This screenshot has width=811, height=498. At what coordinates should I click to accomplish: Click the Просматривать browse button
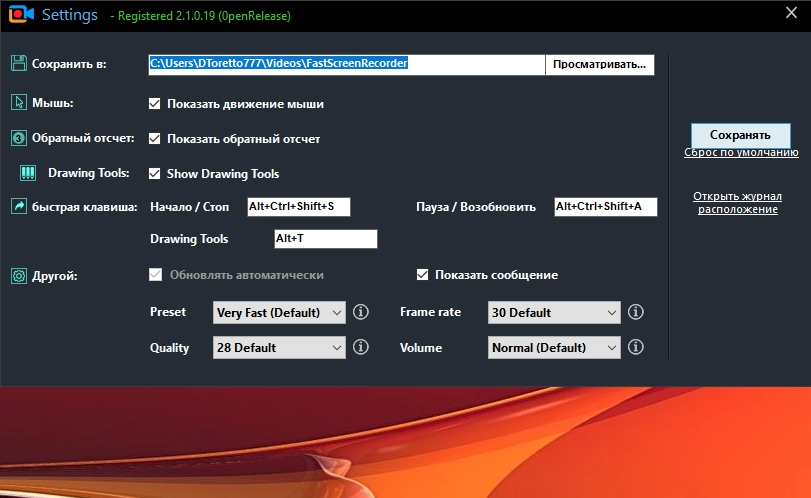599,65
